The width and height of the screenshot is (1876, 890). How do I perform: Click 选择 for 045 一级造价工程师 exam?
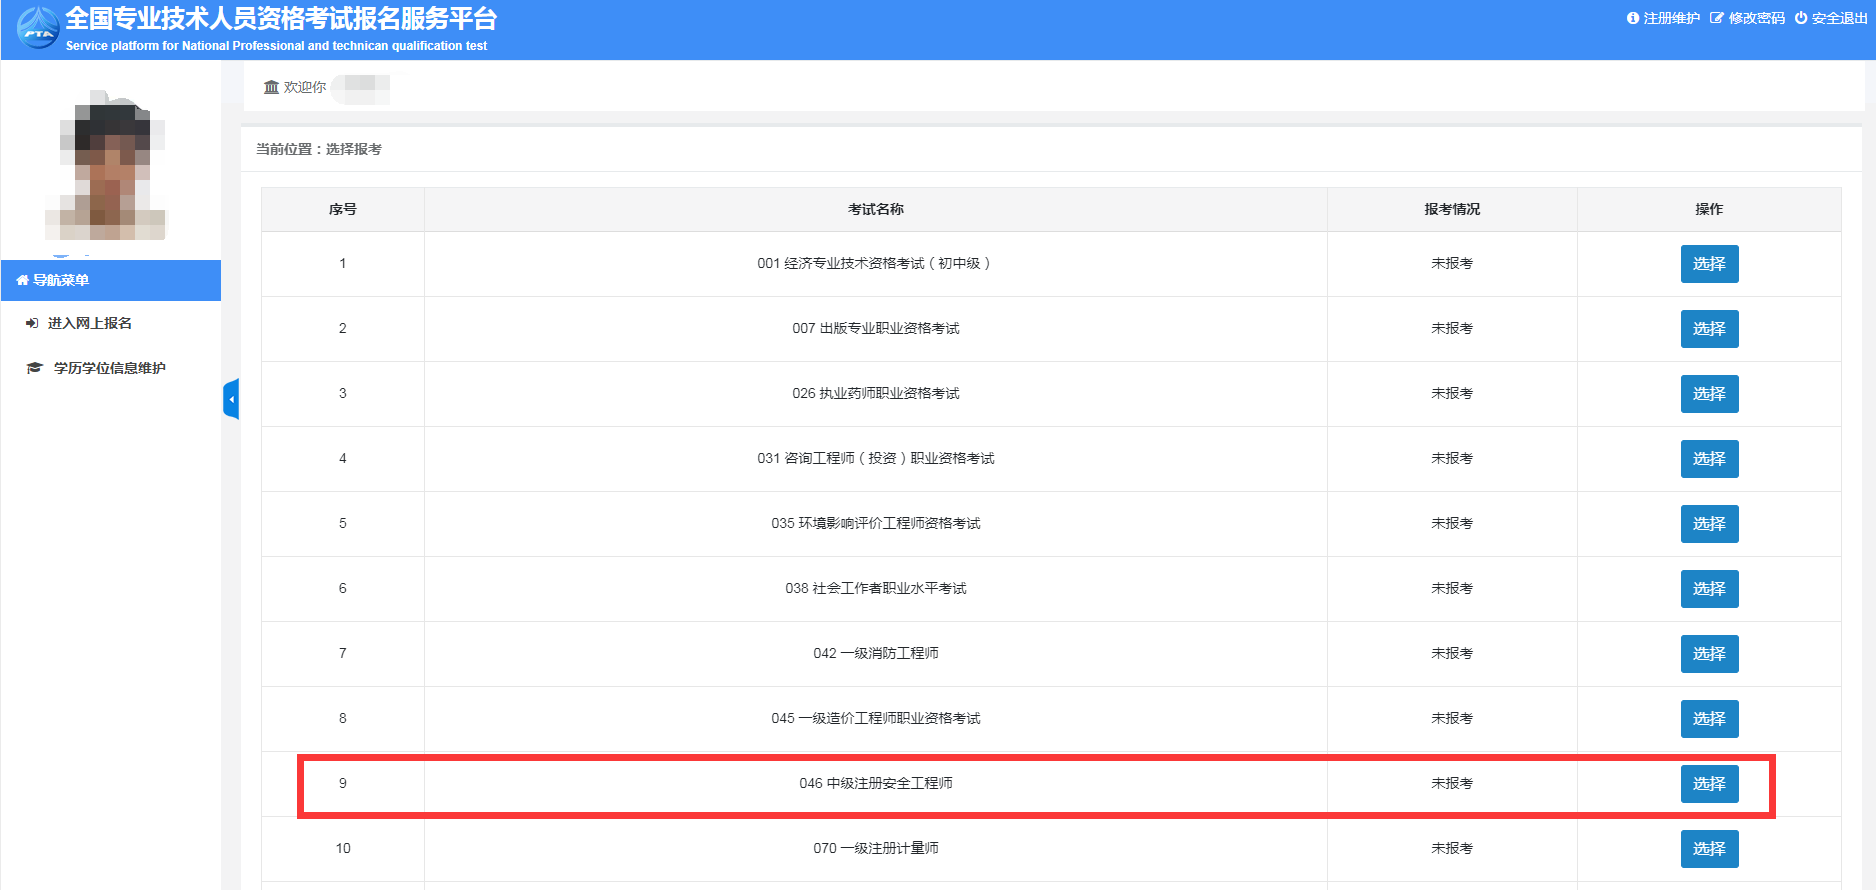tap(1709, 719)
